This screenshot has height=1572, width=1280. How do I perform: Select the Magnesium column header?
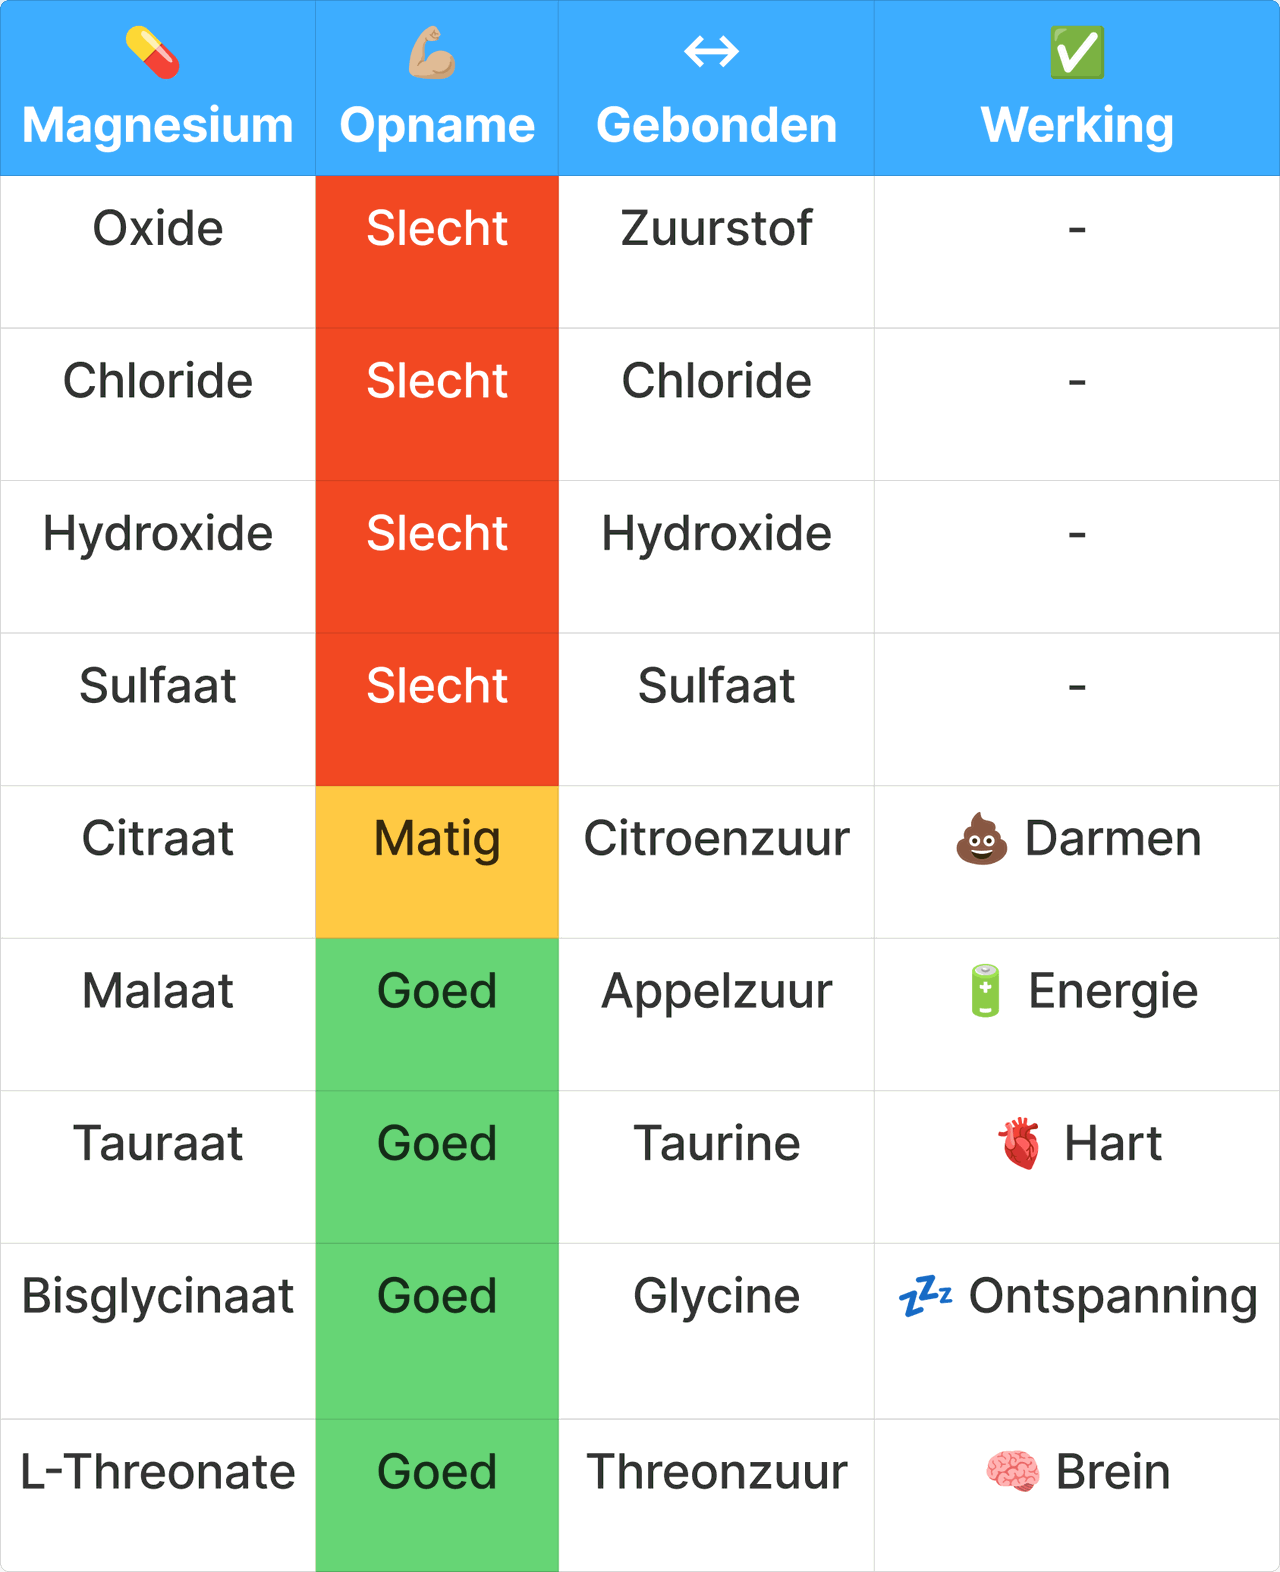click(158, 125)
